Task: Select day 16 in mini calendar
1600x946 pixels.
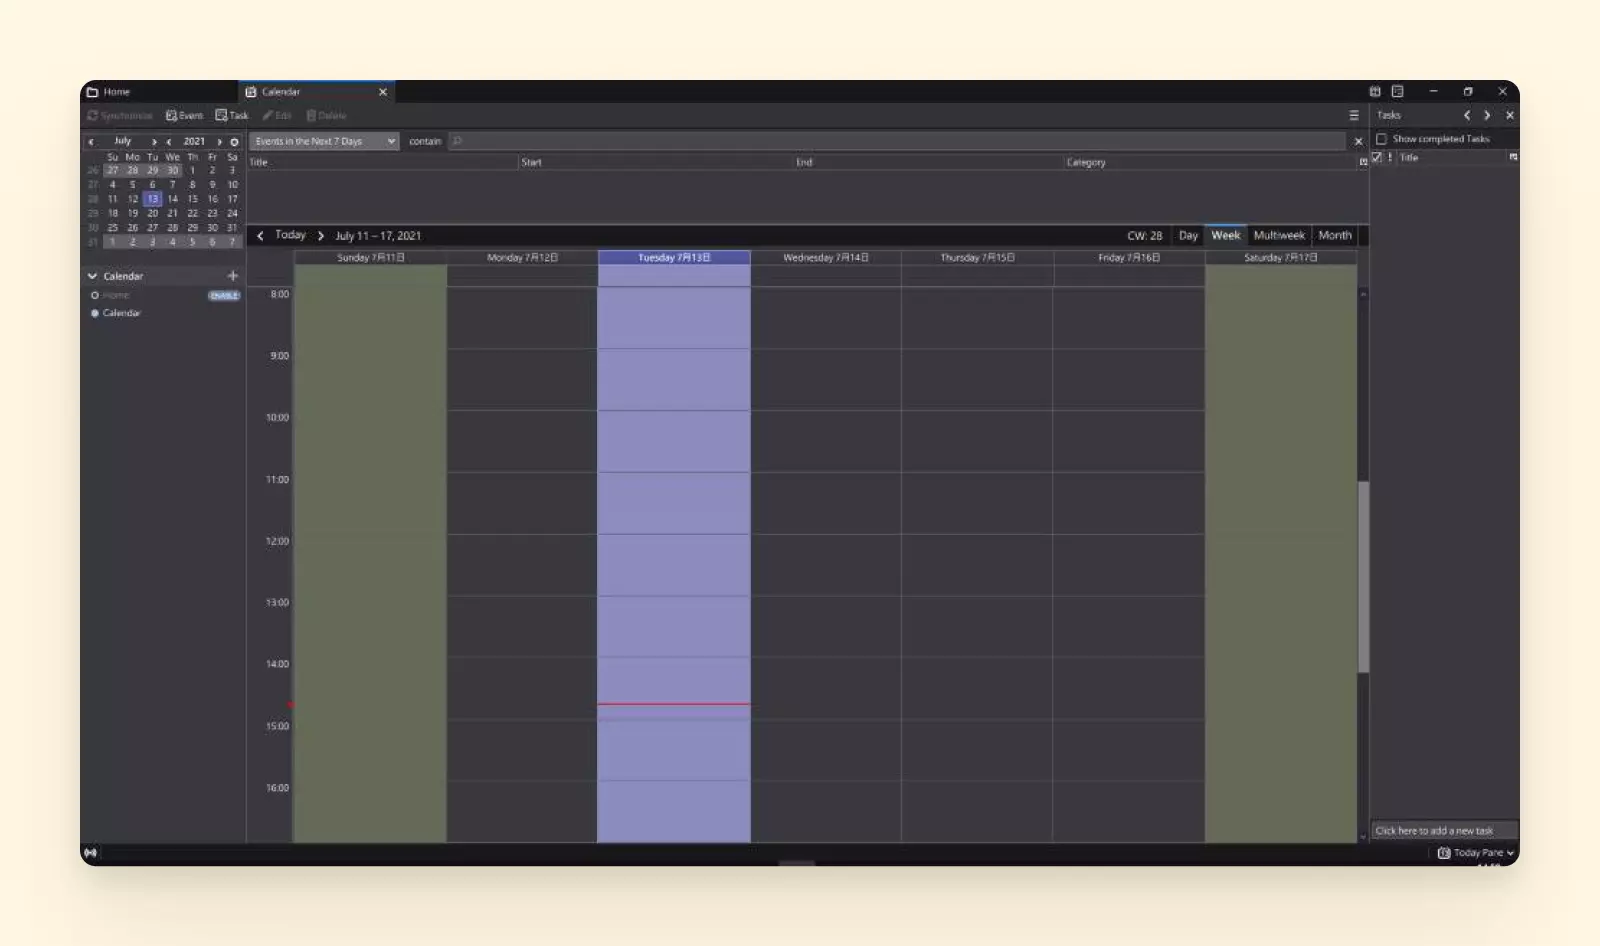Action: click(212, 199)
